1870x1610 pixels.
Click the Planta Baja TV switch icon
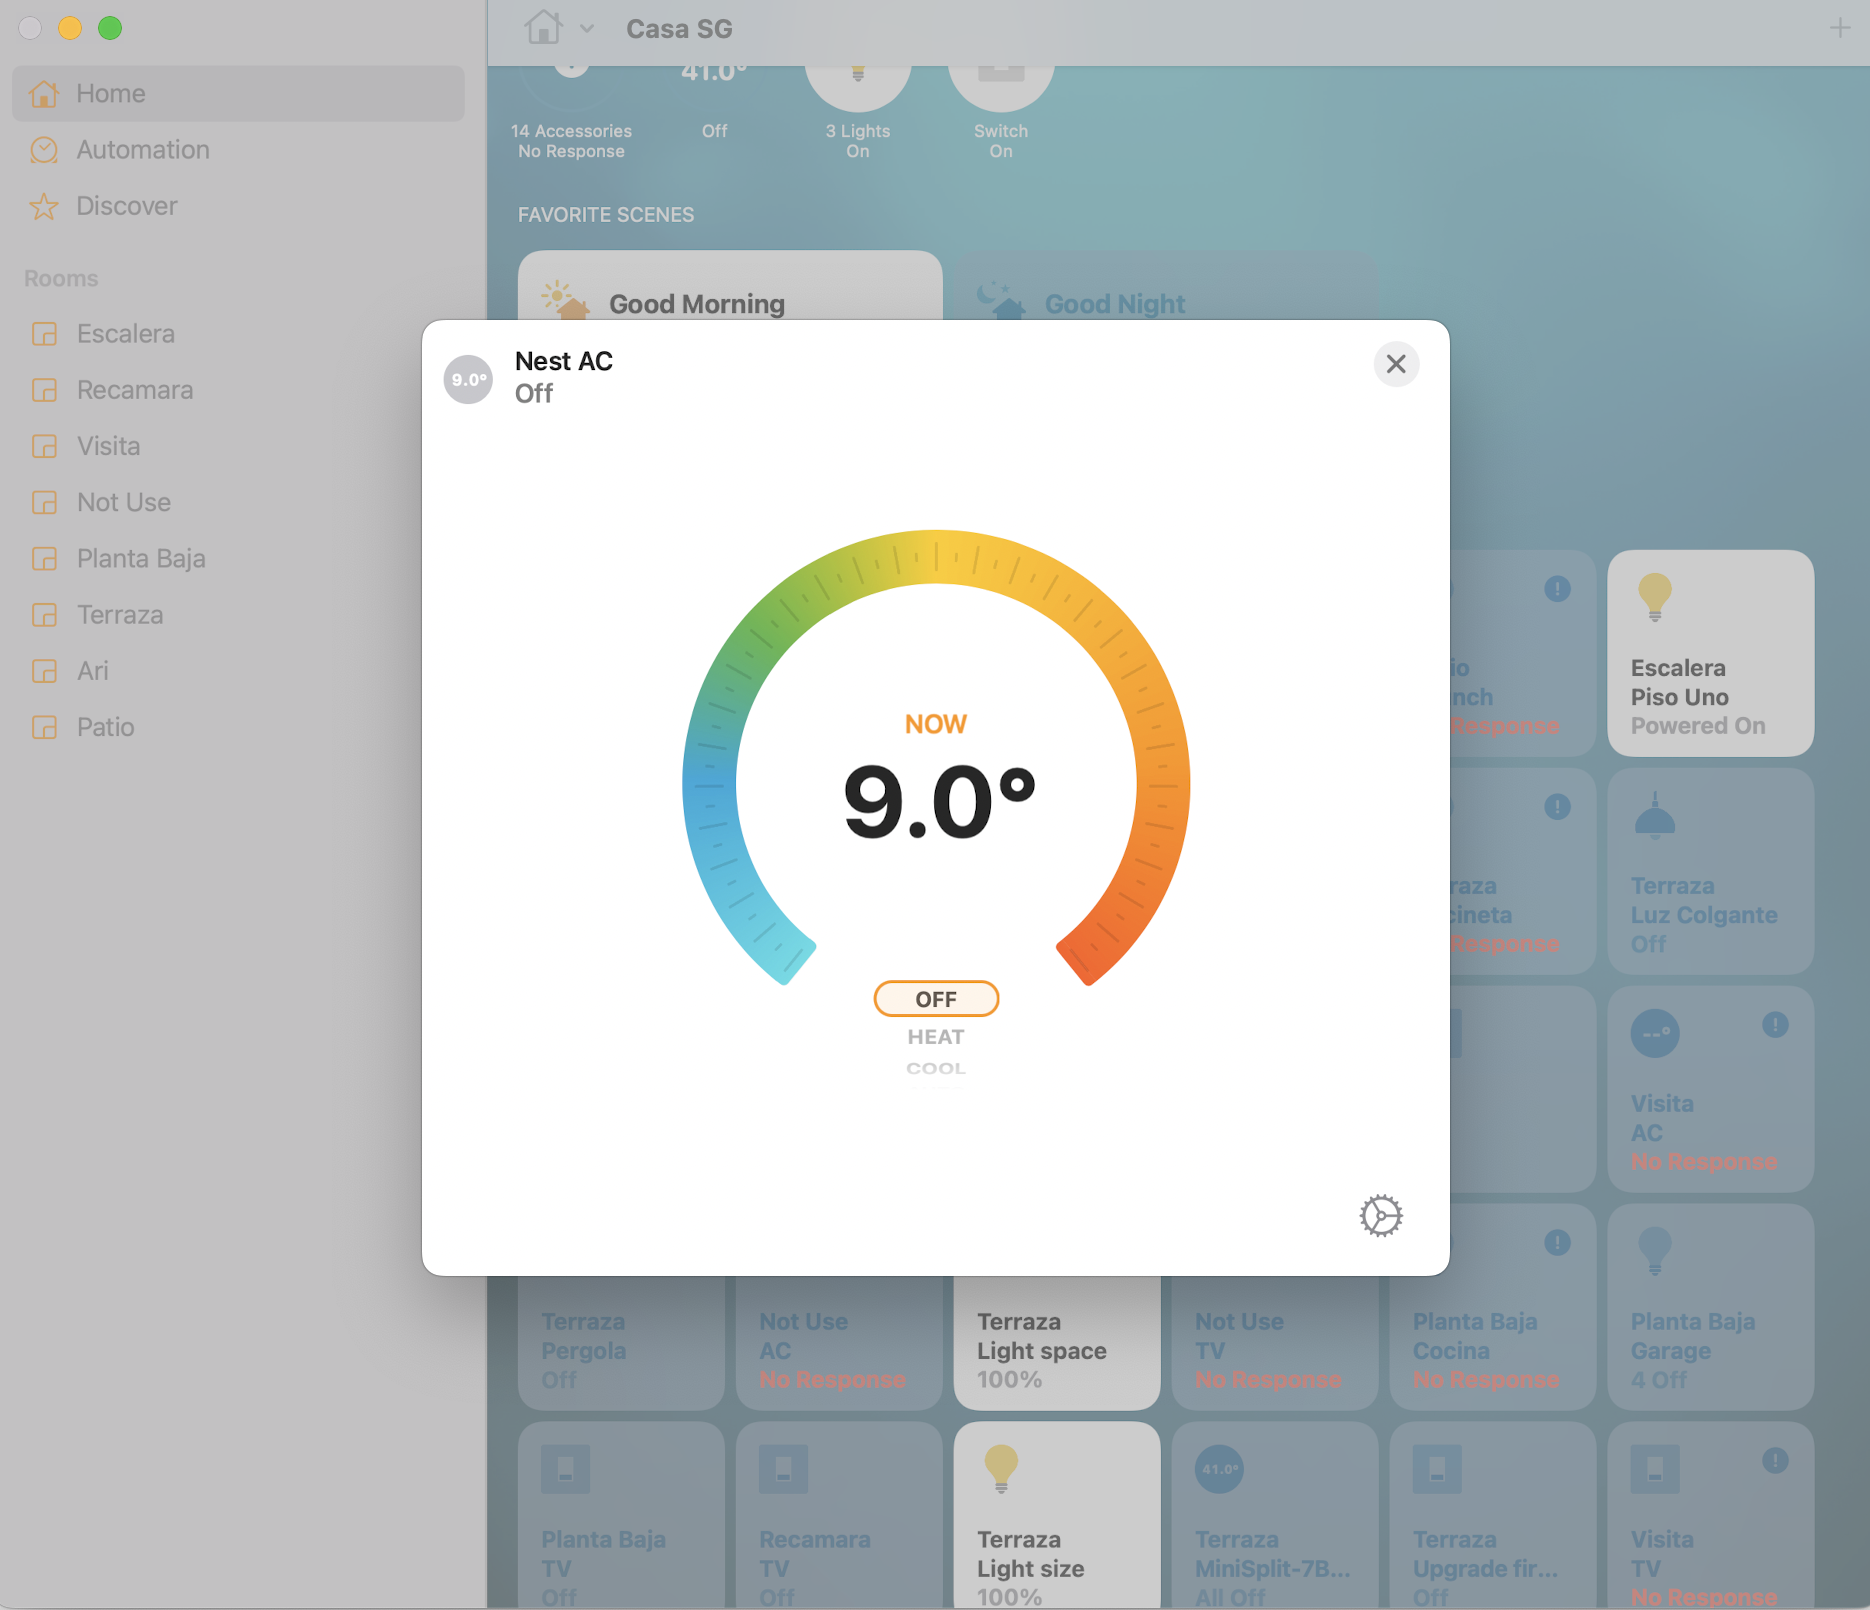pyautogui.click(x=565, y=1469)
